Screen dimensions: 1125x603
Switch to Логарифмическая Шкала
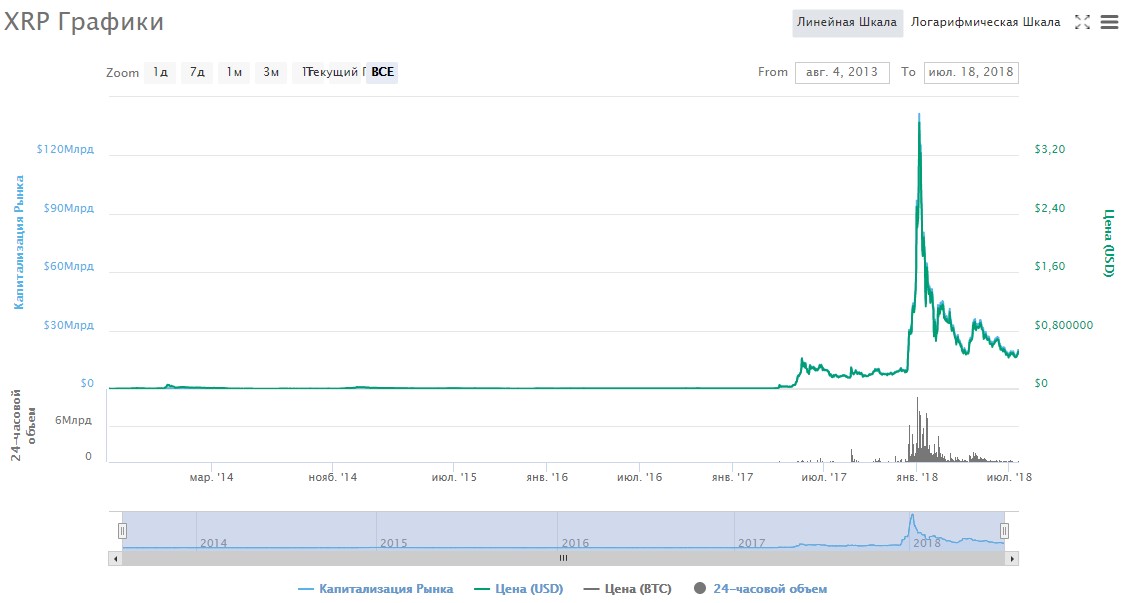point(985,22)
